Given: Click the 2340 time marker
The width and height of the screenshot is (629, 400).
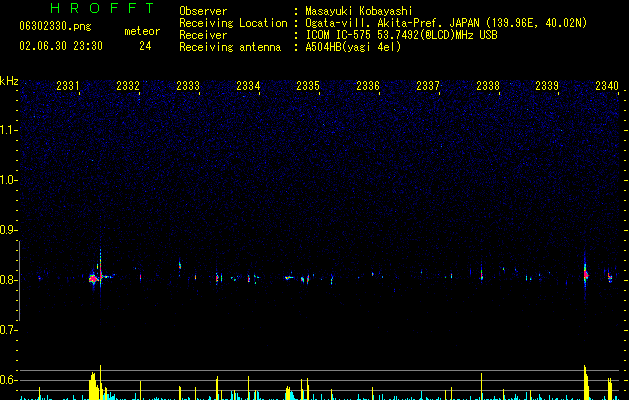Looking at the screenshot, I should (x=607, y=85).
